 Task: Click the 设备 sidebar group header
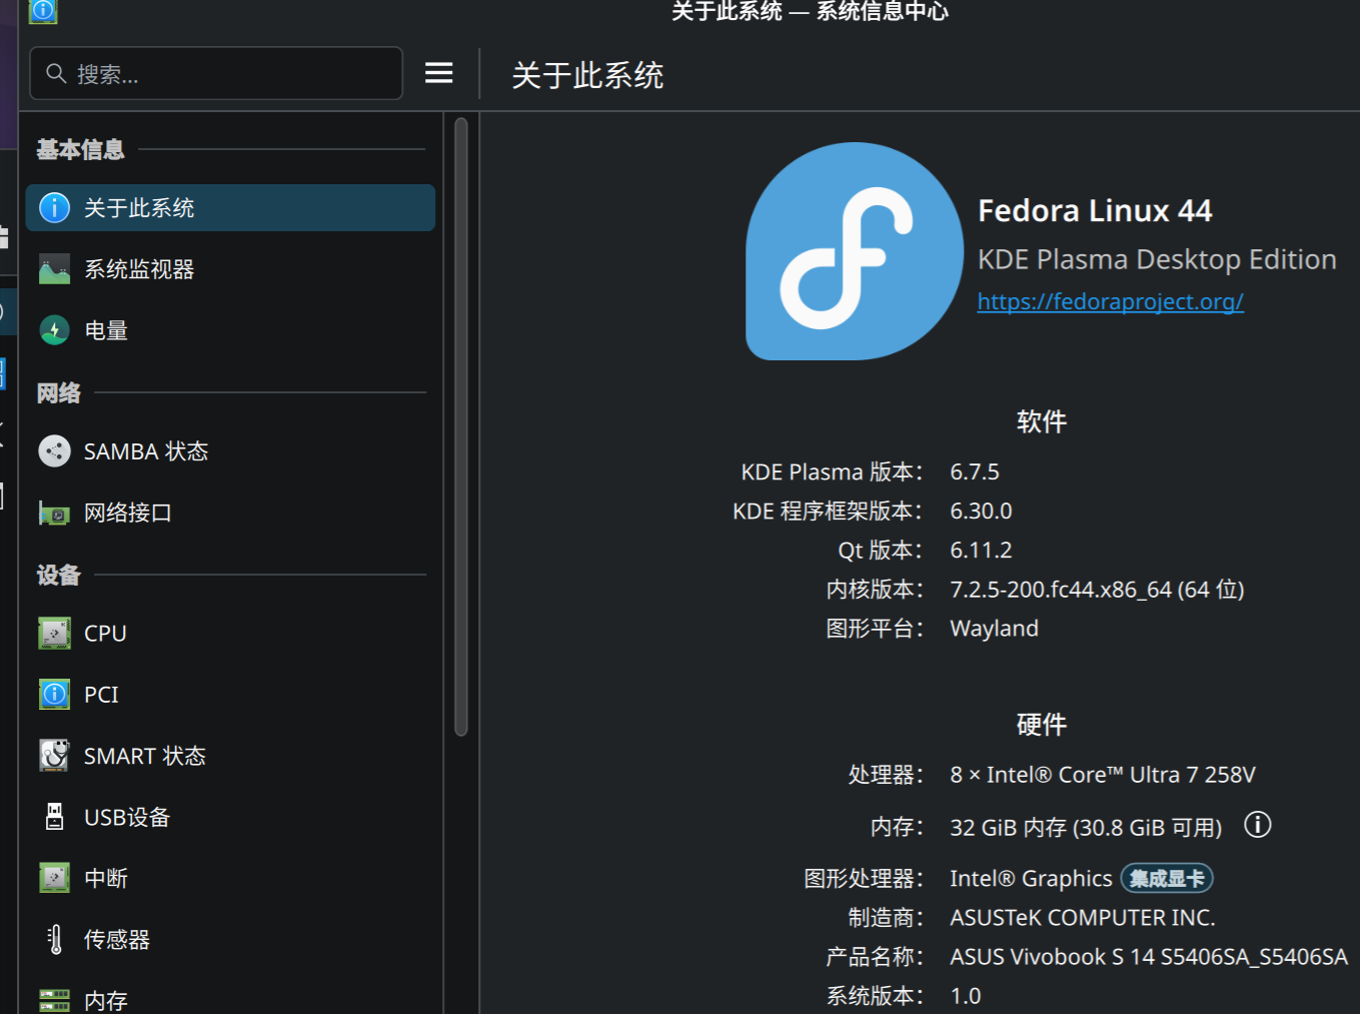click(58, 575)
